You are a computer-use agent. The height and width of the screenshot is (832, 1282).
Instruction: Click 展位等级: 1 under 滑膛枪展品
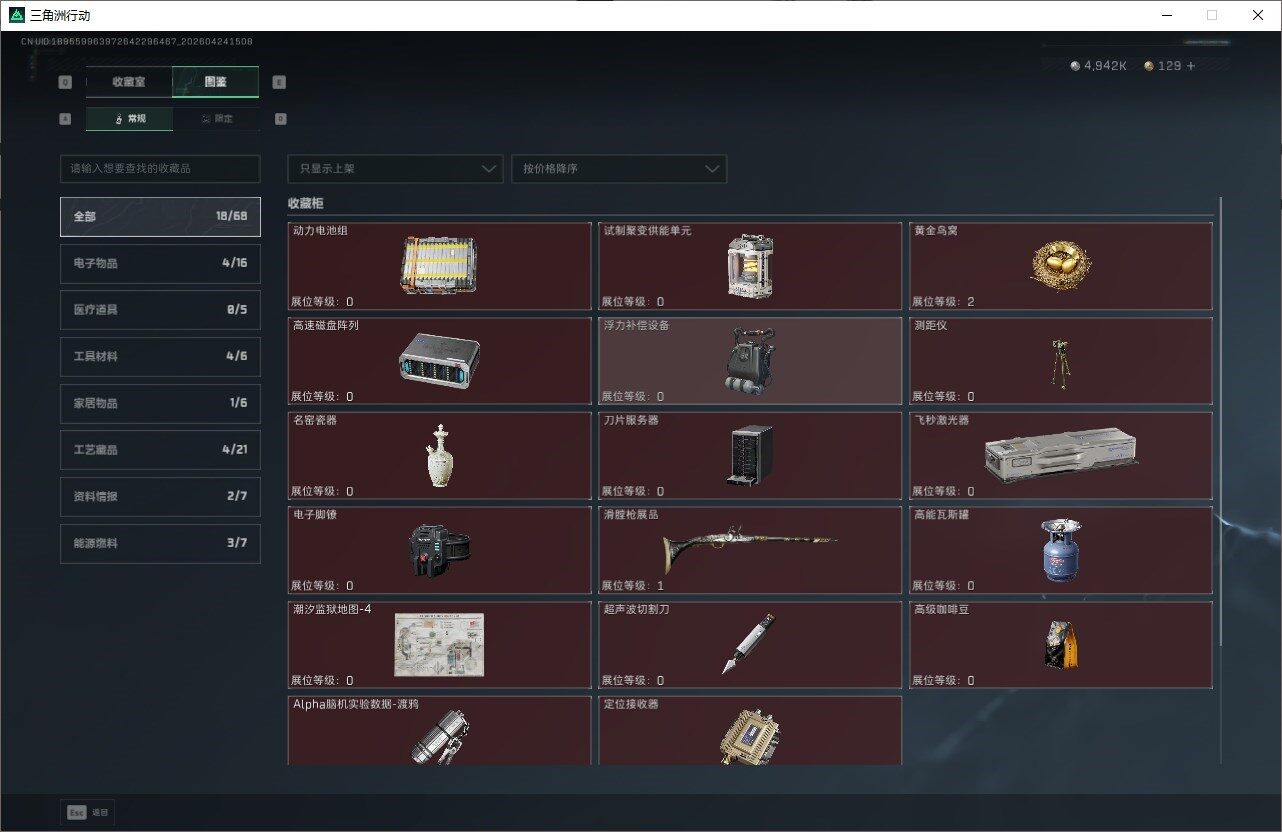coord(632,586)
